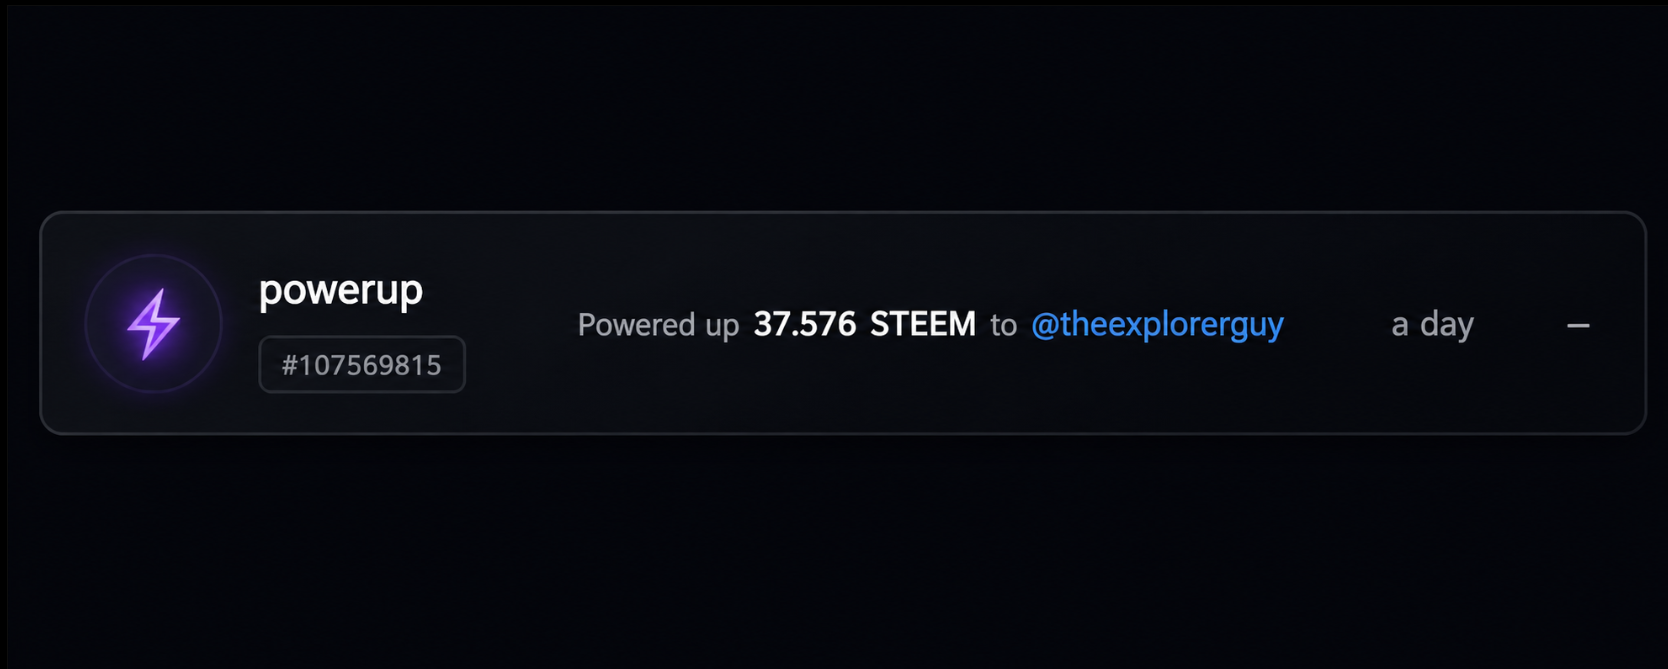The width and height of the screenshot is (1668, 669).
Task: Click the STEEM currency label
Action: tap(923, 324)
